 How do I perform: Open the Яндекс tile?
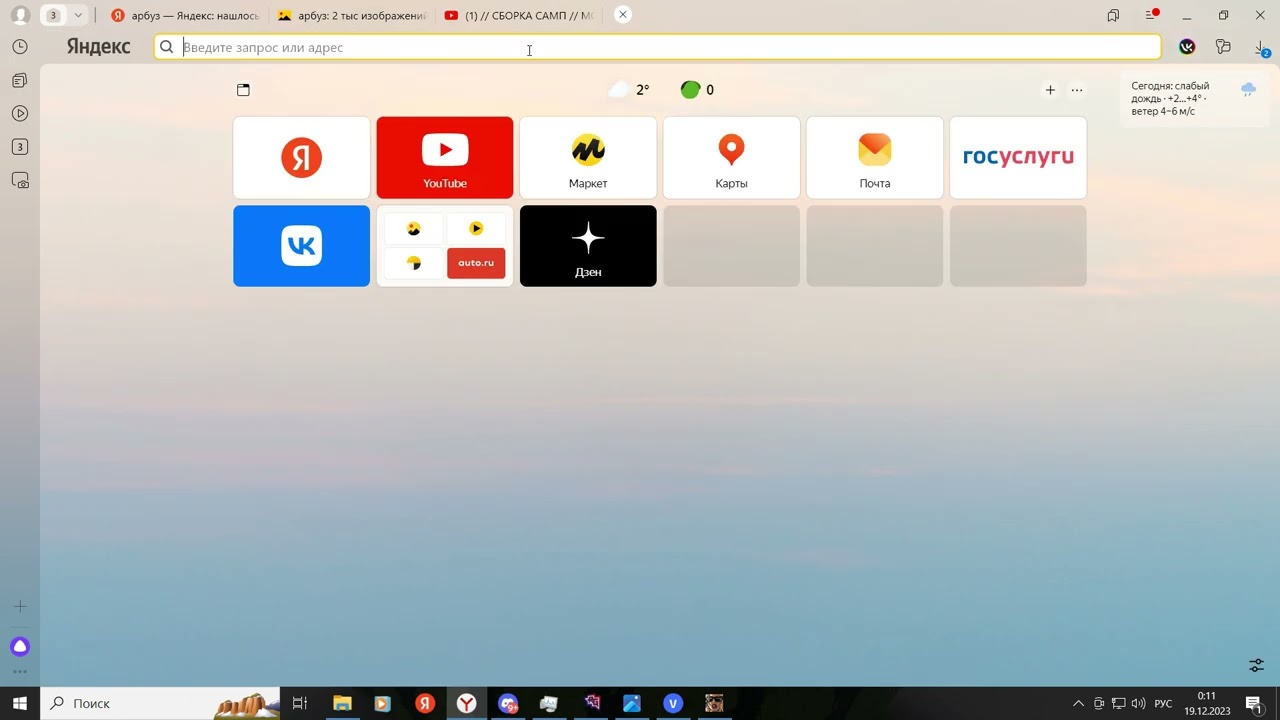pos(301,157)
